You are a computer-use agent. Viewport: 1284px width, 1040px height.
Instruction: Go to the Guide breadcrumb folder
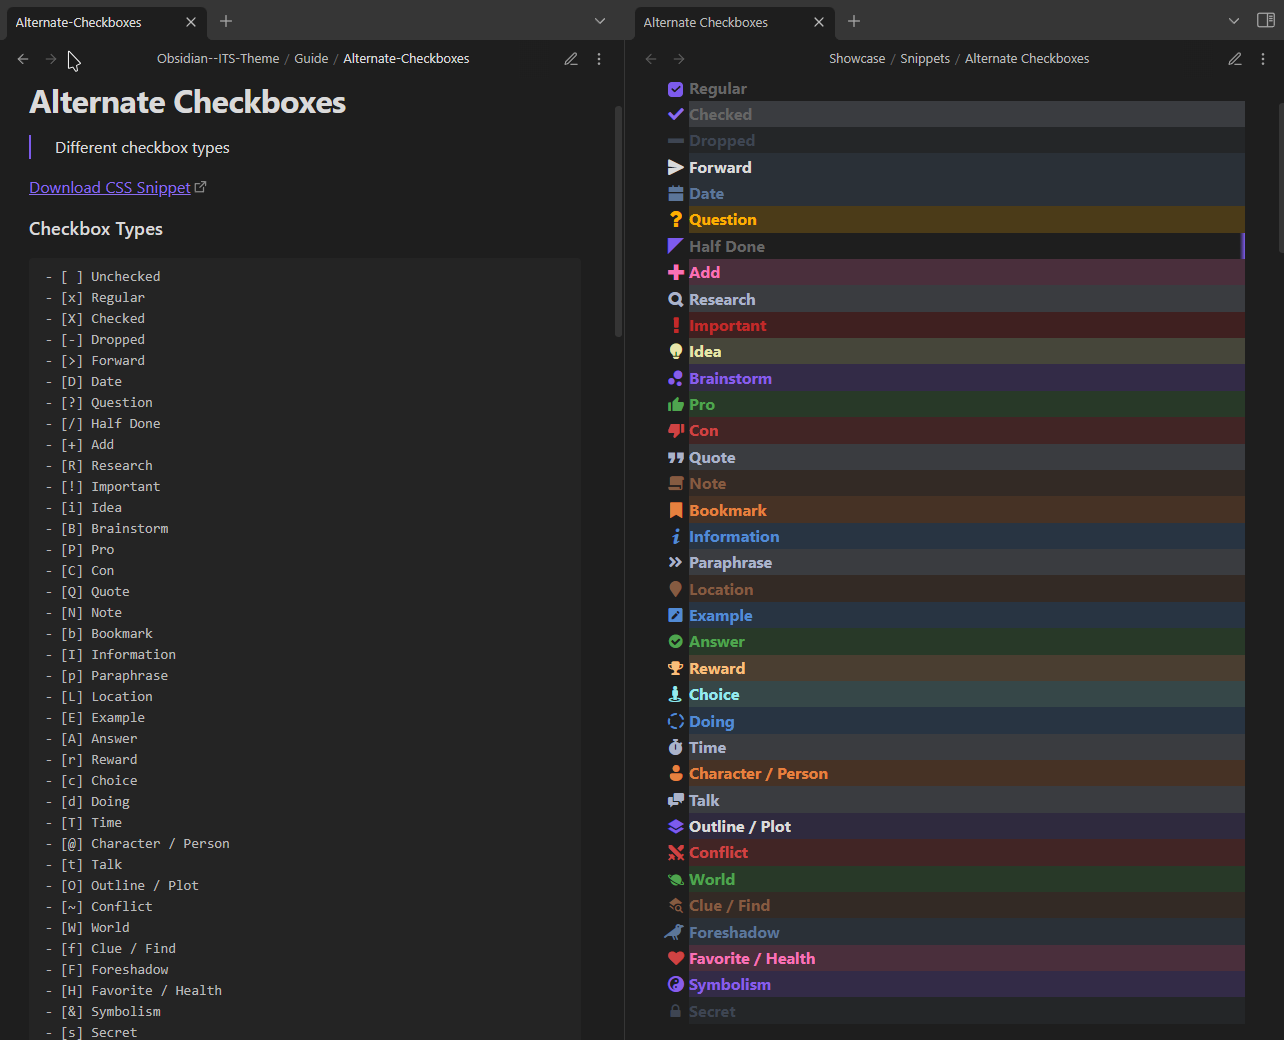click(x=311, y=59)
